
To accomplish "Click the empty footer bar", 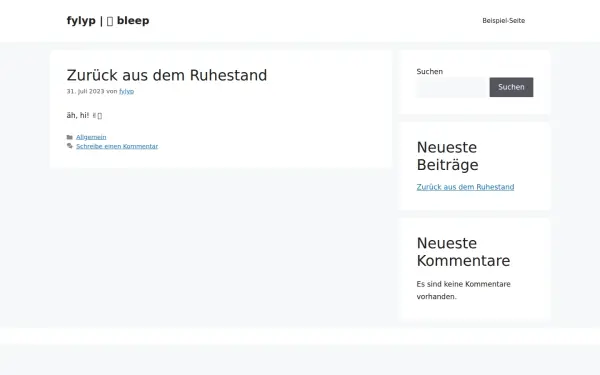I will point(300,336).
